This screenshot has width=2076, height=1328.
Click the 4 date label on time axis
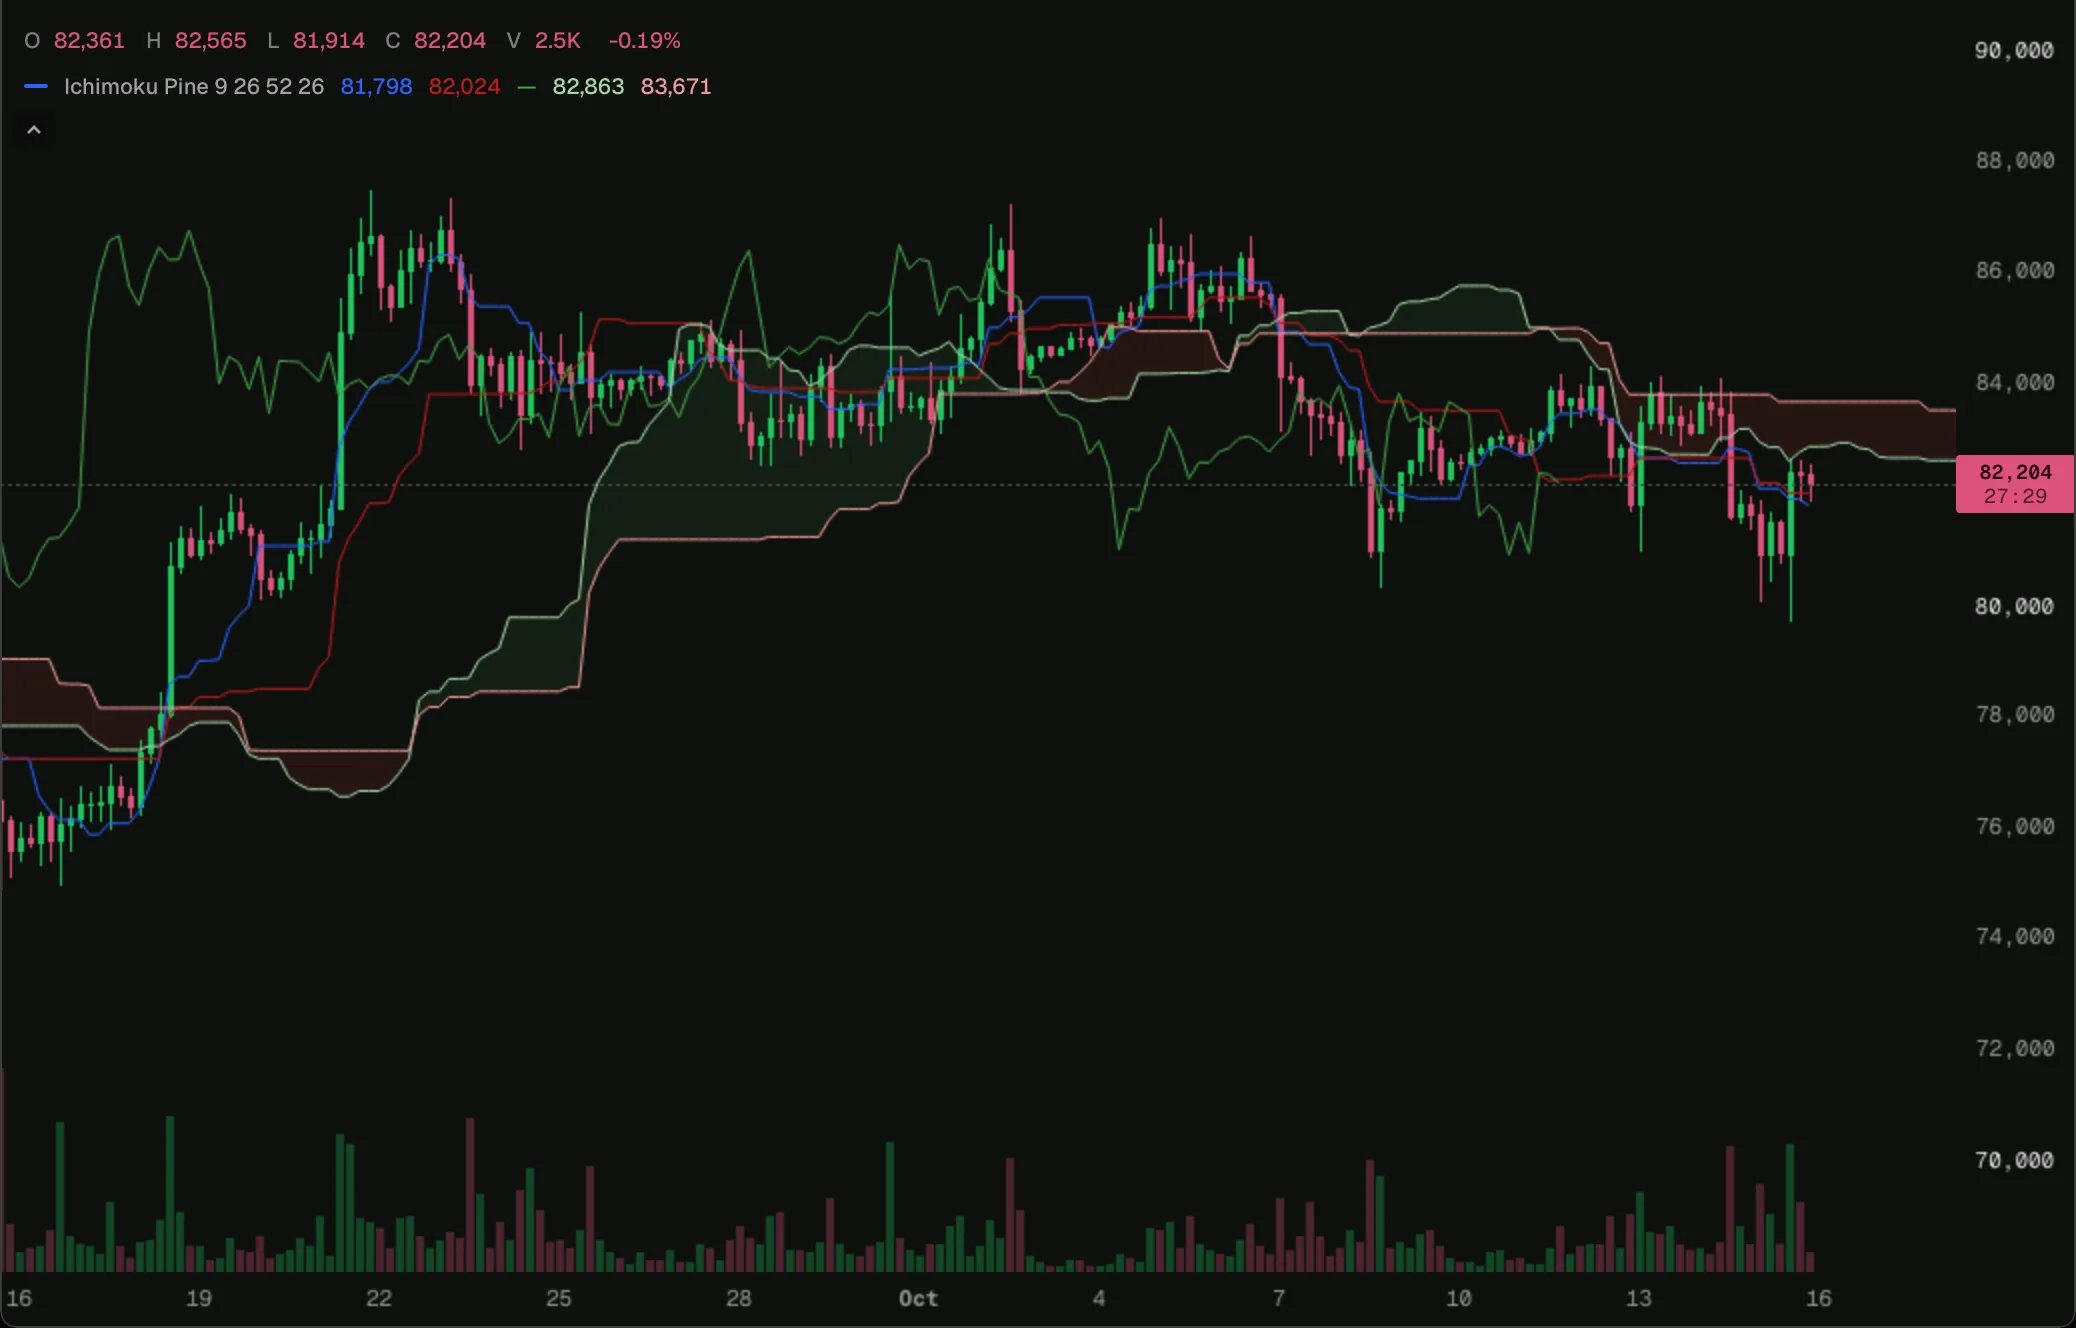click(1099, 1299)
